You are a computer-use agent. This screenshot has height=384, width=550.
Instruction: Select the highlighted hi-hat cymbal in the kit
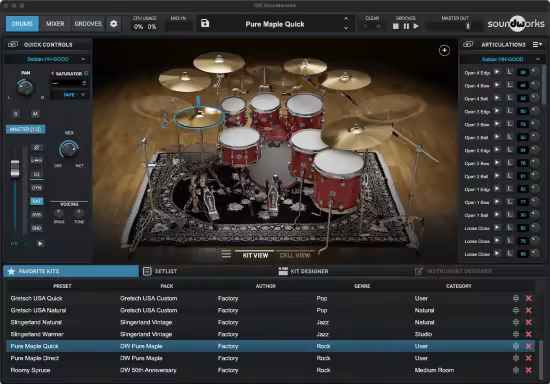point(199,117)
